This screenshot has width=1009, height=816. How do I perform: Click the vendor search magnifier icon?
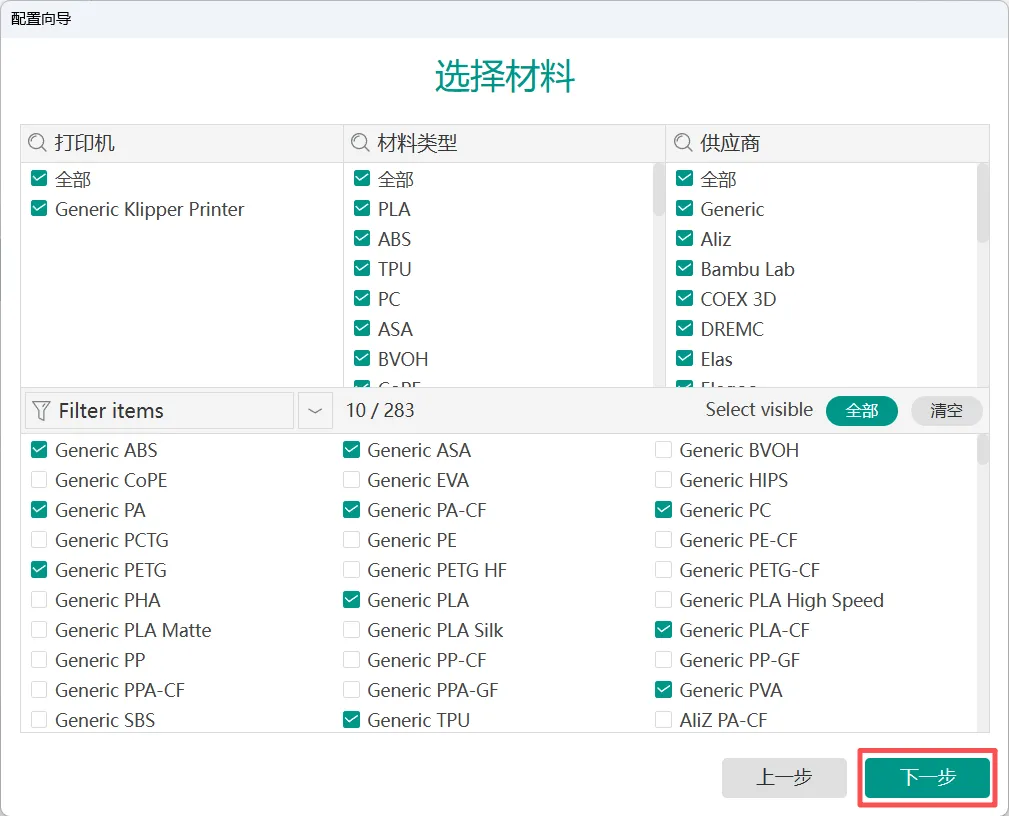683,142
